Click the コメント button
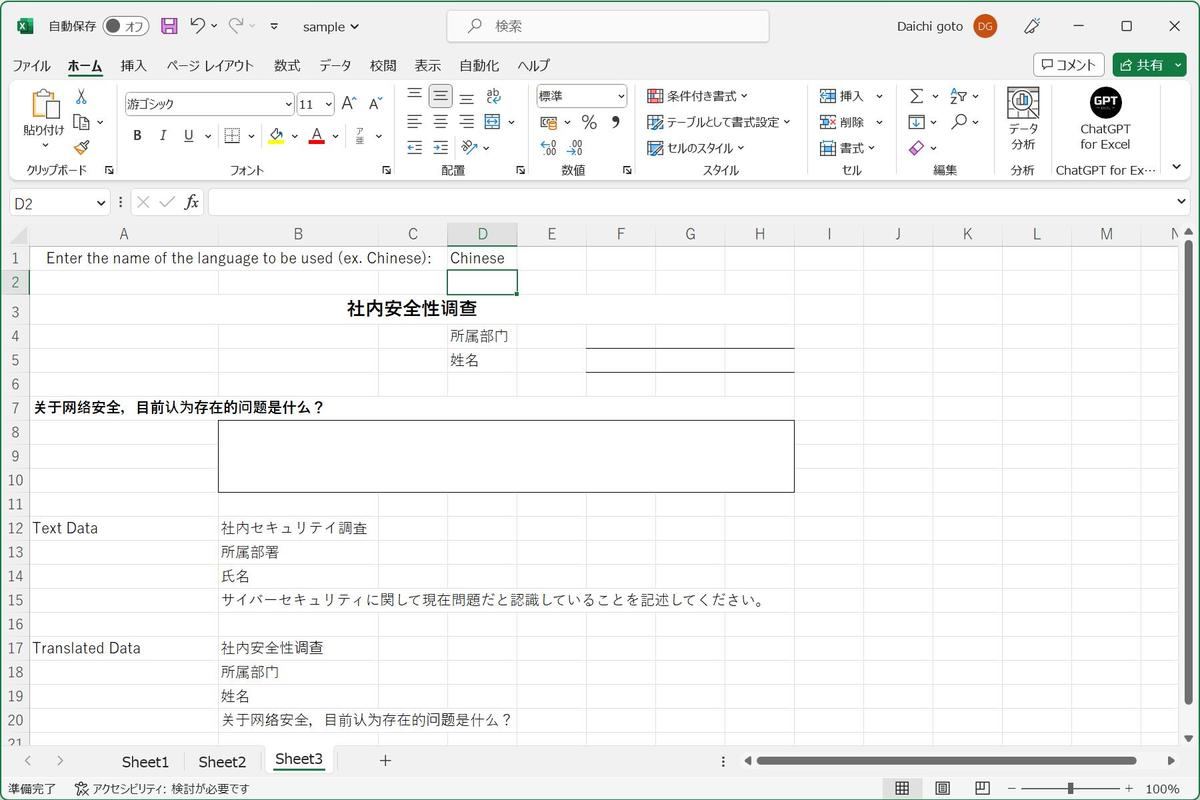The width and height of the screenshot is (1200, 800). click(x=1069, y=65)
